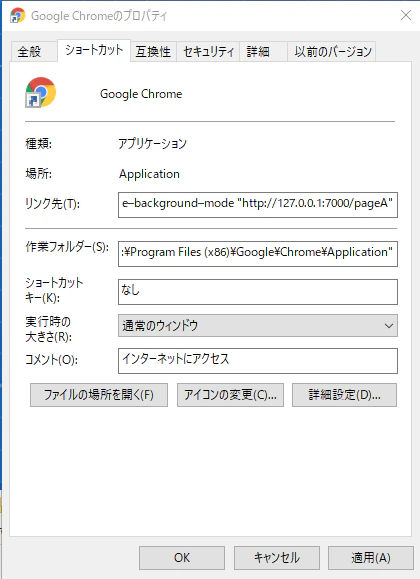This screenshot has height=579, width=420.
Task: Click the dropdown arrow next to 通常のウィンドウ
Action: tap(389, 326)
